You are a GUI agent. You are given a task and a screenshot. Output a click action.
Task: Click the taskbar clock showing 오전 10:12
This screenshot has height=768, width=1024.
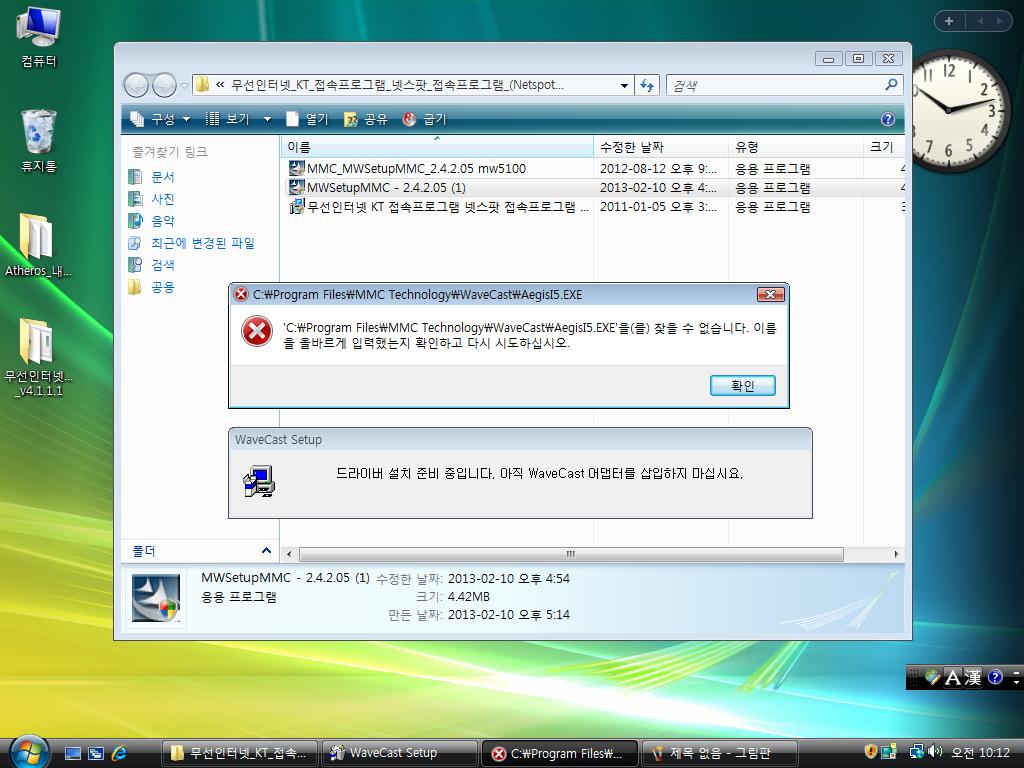pyautogui.click(x=981, y=752)
